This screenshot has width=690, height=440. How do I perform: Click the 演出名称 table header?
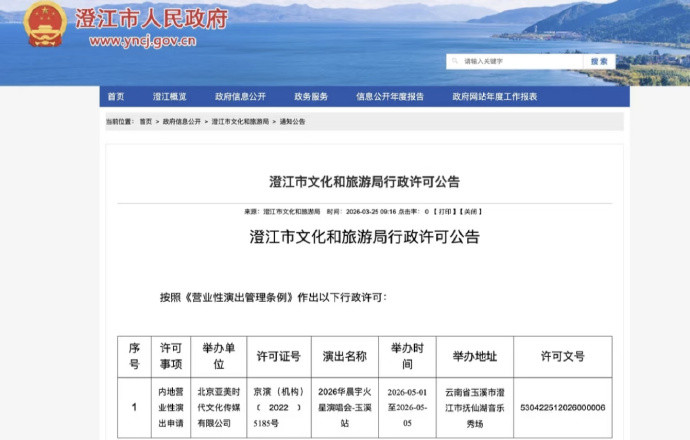click(345, 356)
